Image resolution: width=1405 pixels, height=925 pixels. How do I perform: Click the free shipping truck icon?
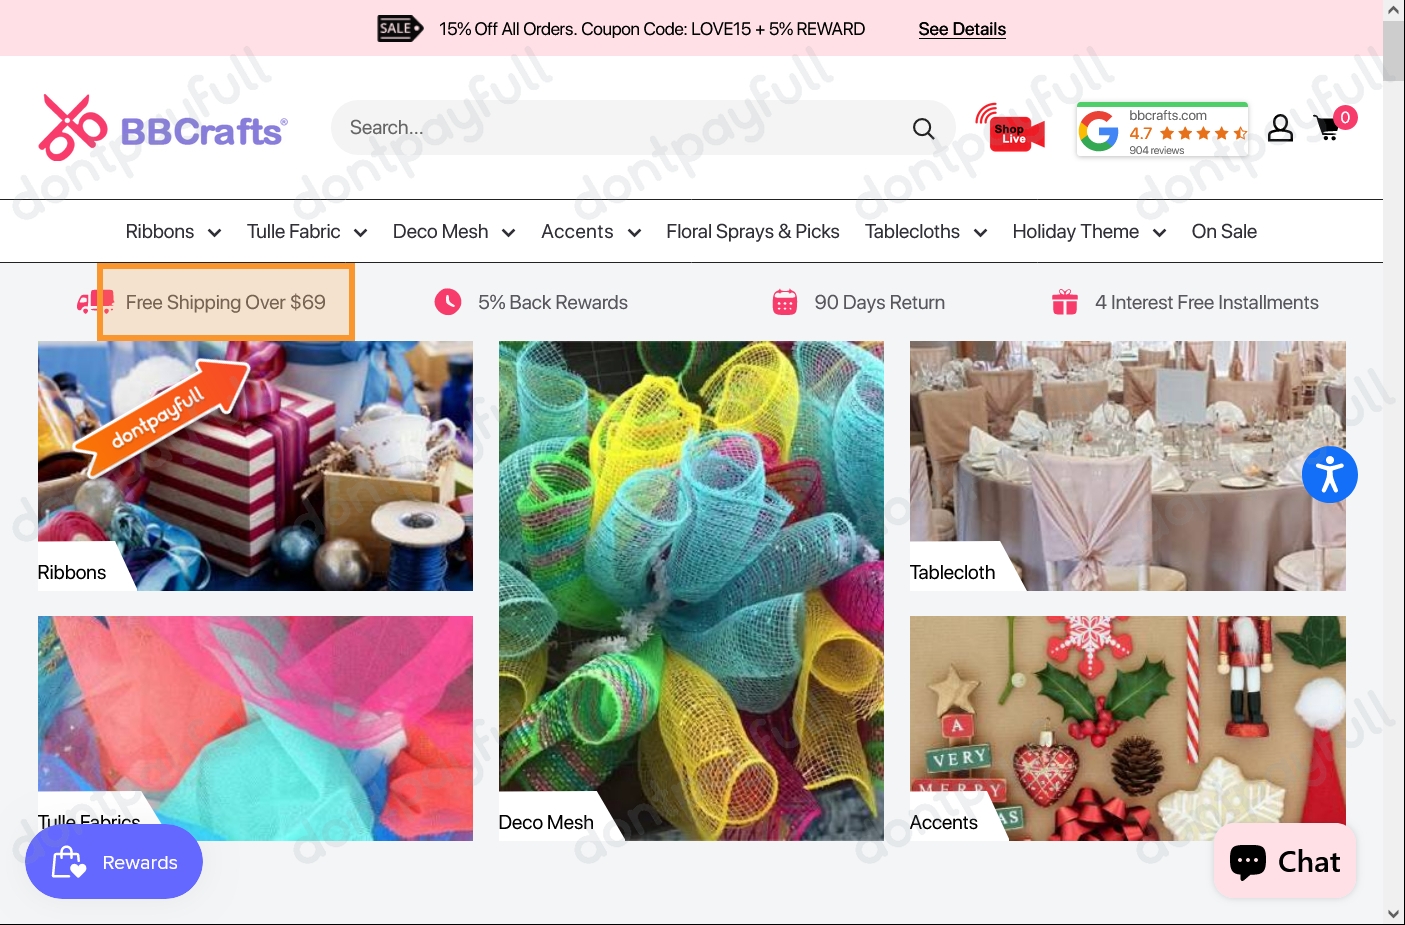(94, 301)
